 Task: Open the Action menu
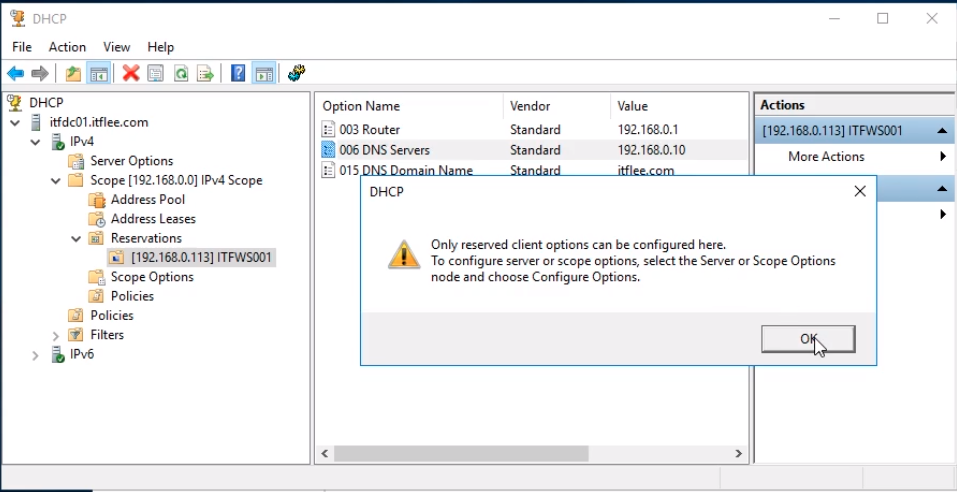[67, 47]
